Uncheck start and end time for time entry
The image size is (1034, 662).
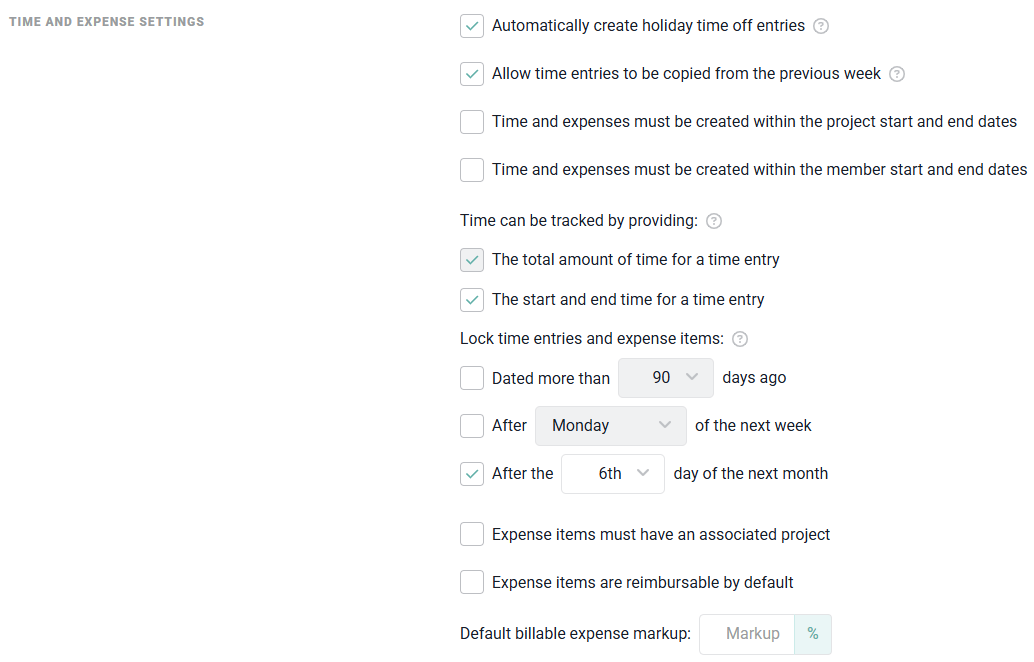472,299
